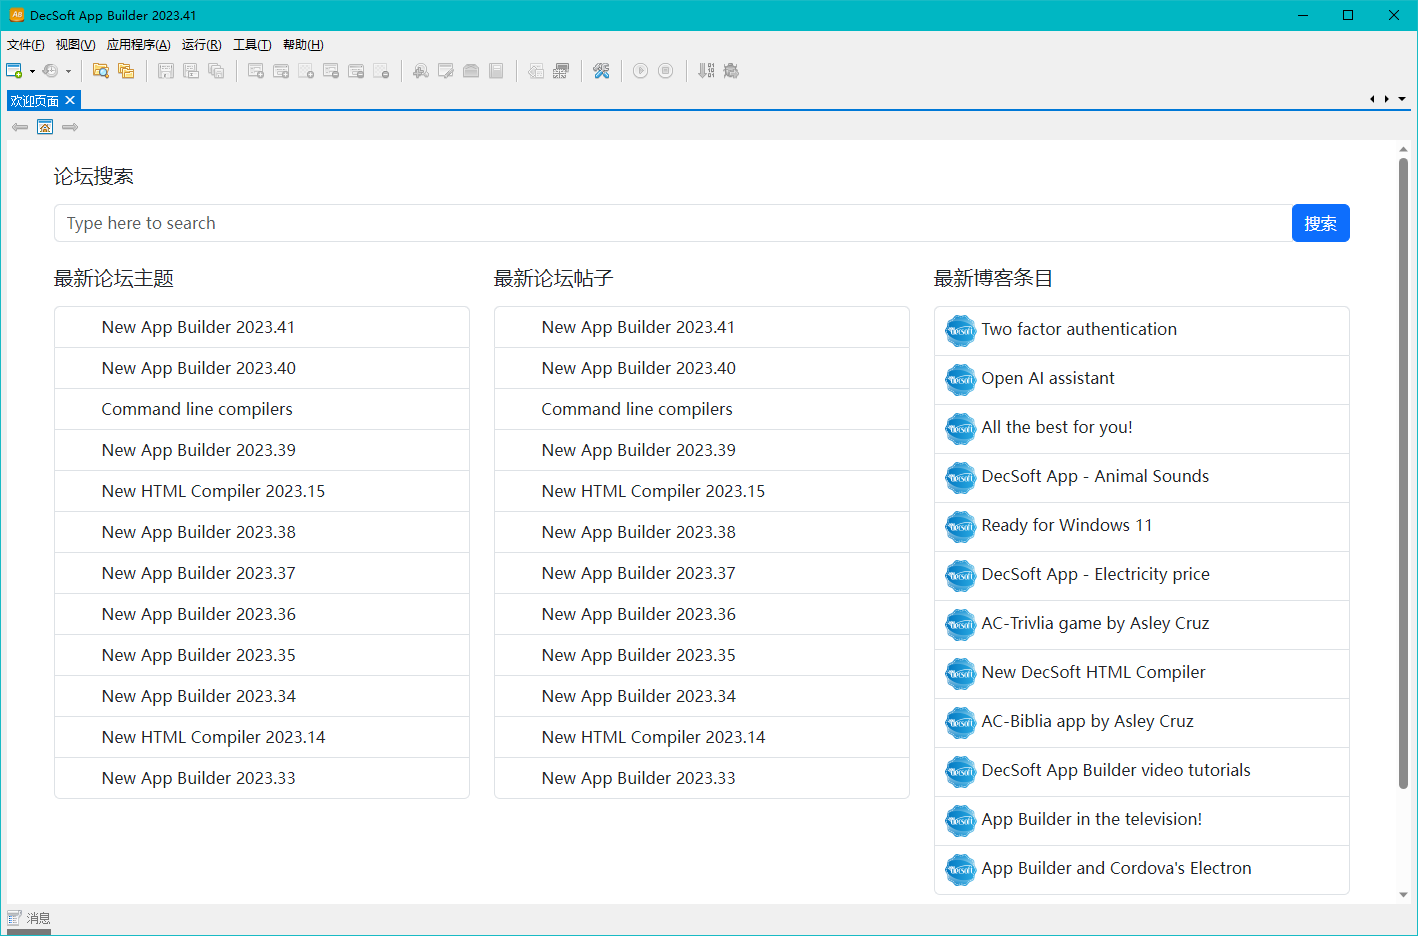Click the add frame dotted icon

click(x=306, y=71)
